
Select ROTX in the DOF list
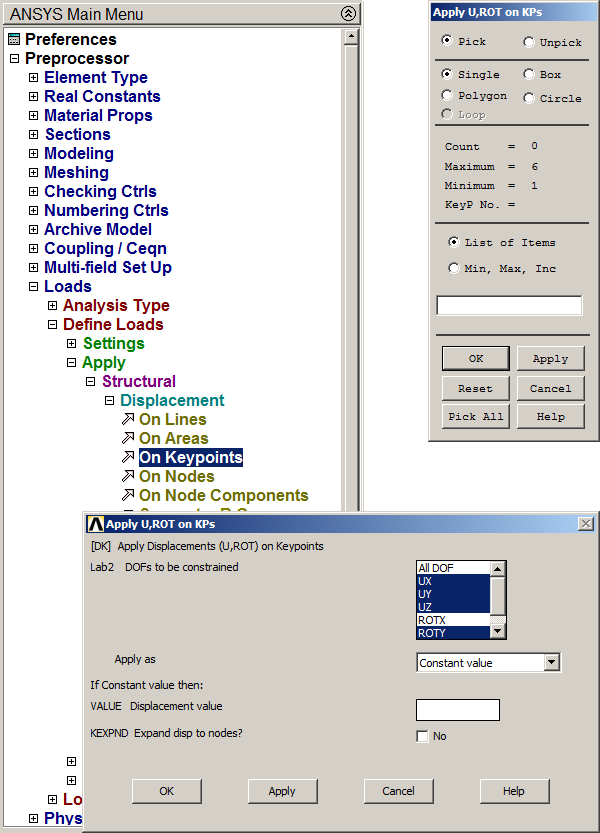[x=453, y=620]
